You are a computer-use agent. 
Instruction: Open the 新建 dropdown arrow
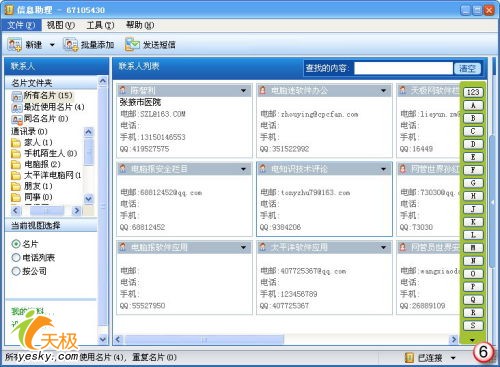click(x=52, y=45)
